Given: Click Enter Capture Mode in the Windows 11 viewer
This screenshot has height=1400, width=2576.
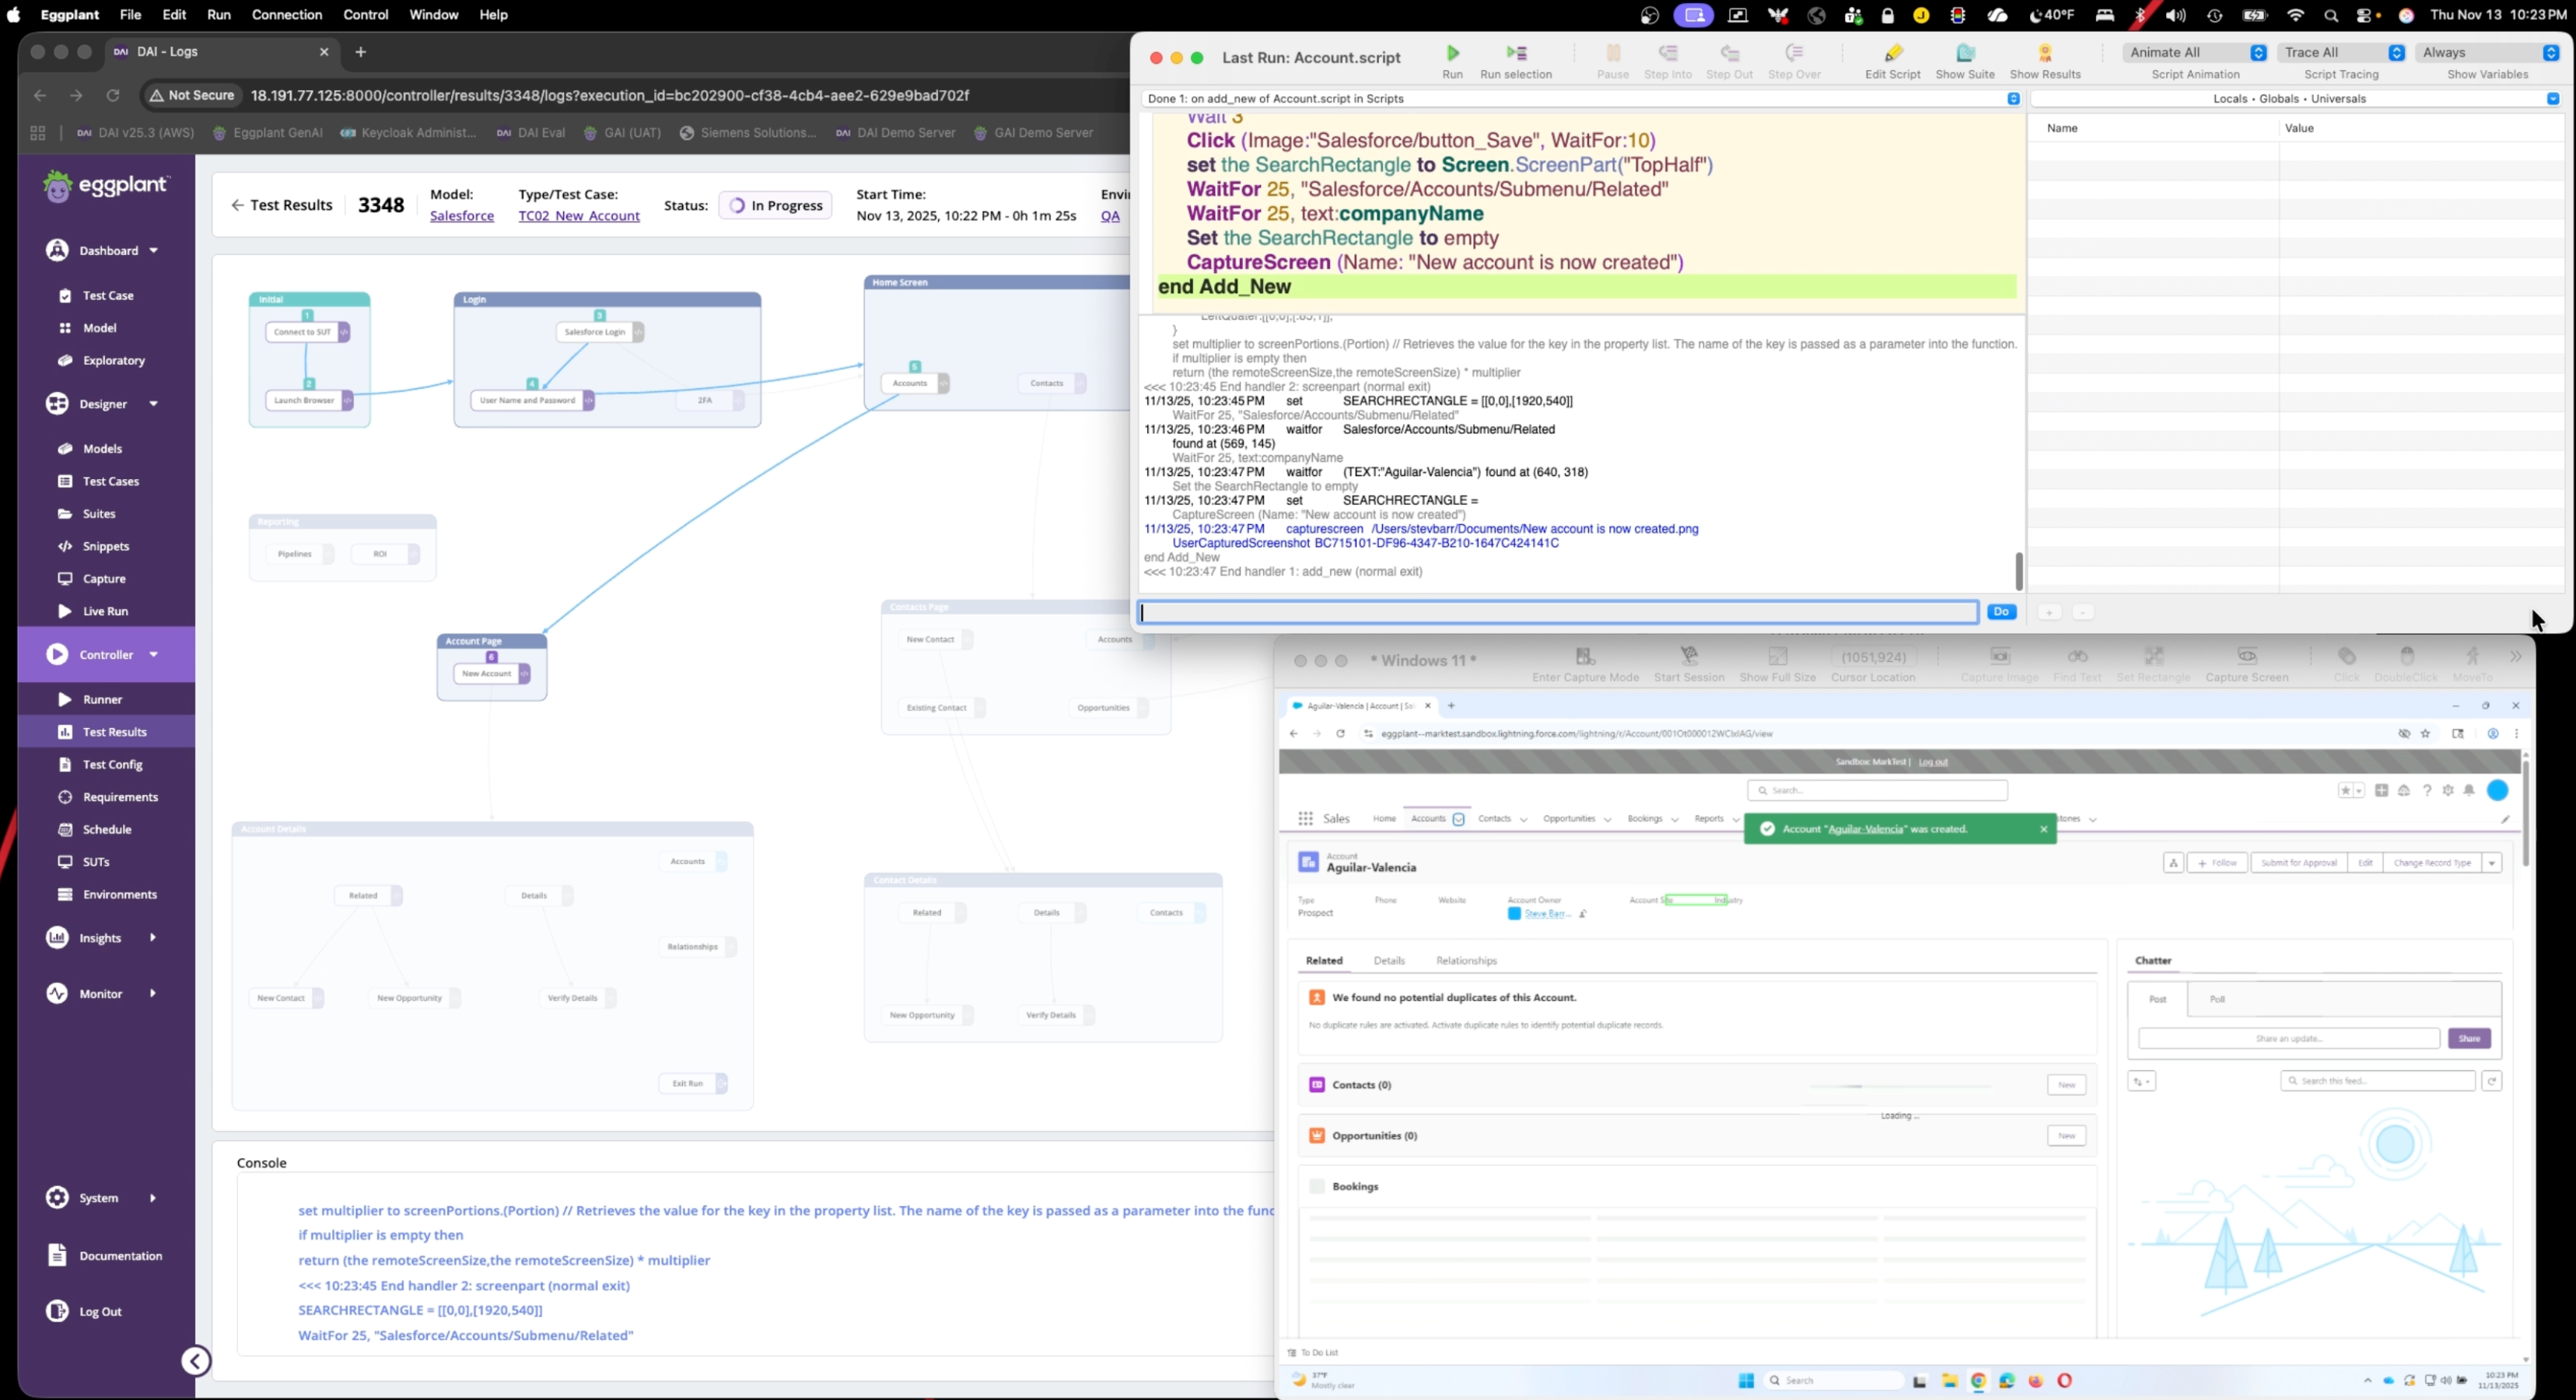Looking at the screenshot, I should 1585,656.
